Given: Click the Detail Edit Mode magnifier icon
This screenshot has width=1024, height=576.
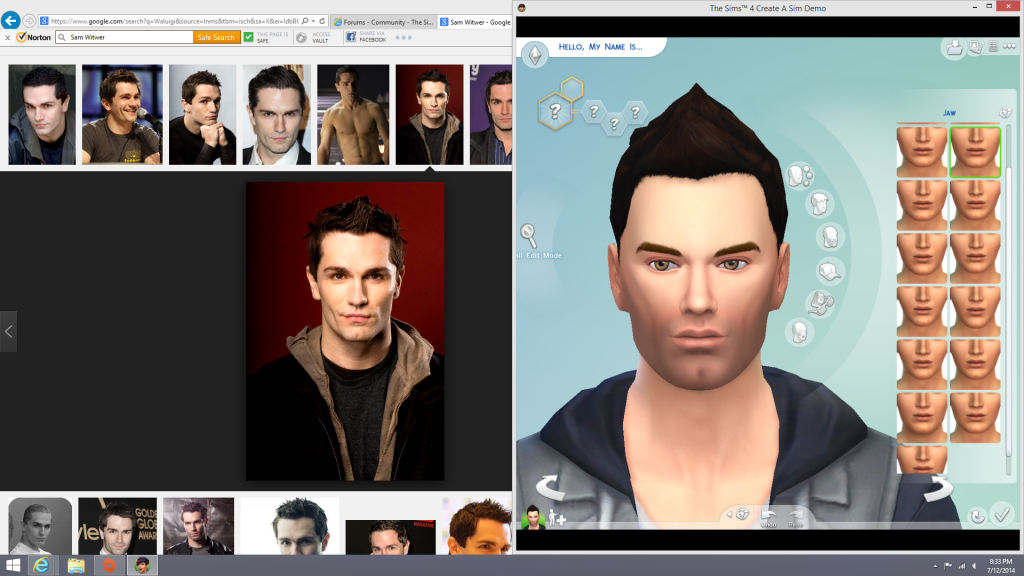Looking at the screenshot, I should pos(528,236).
